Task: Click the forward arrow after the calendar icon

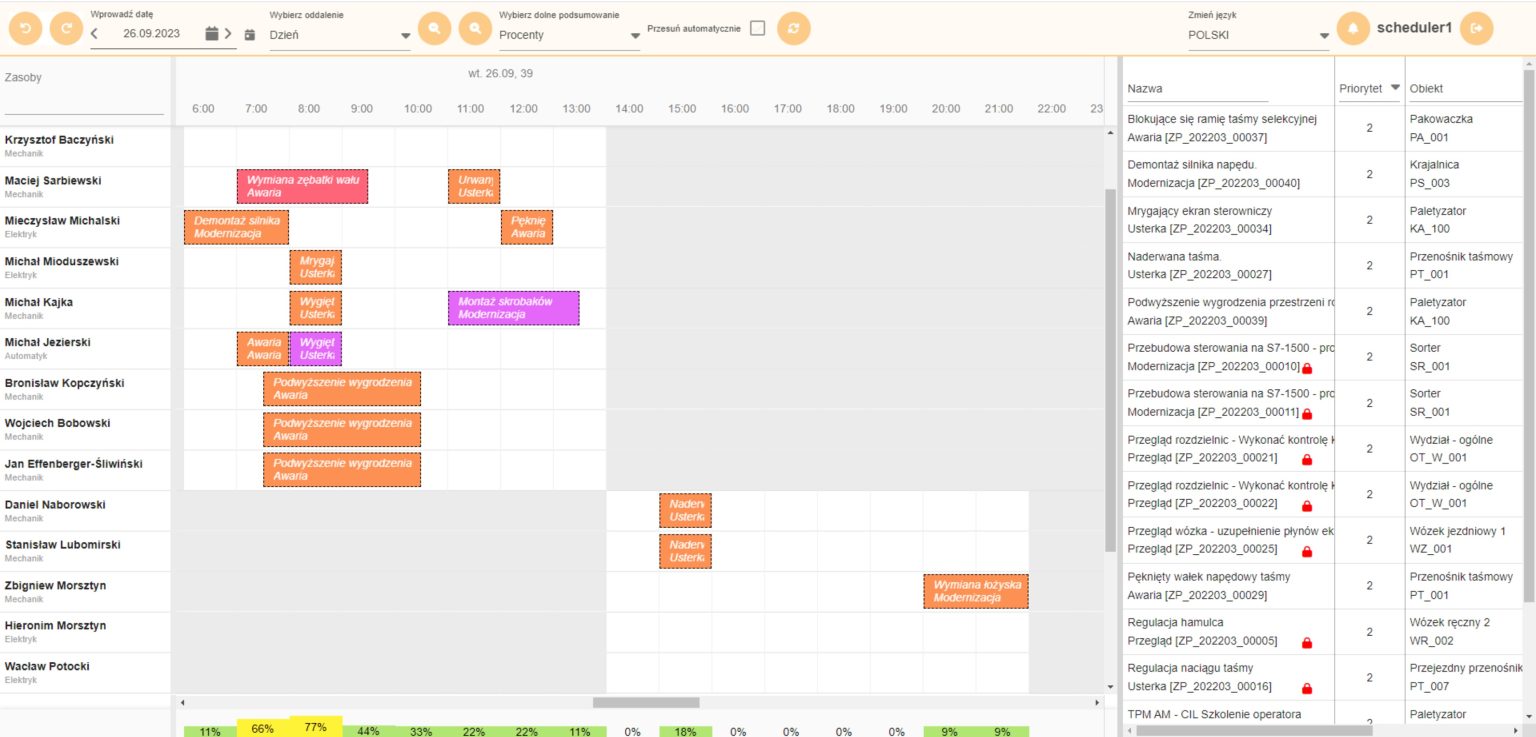Action: pos(226,31)
